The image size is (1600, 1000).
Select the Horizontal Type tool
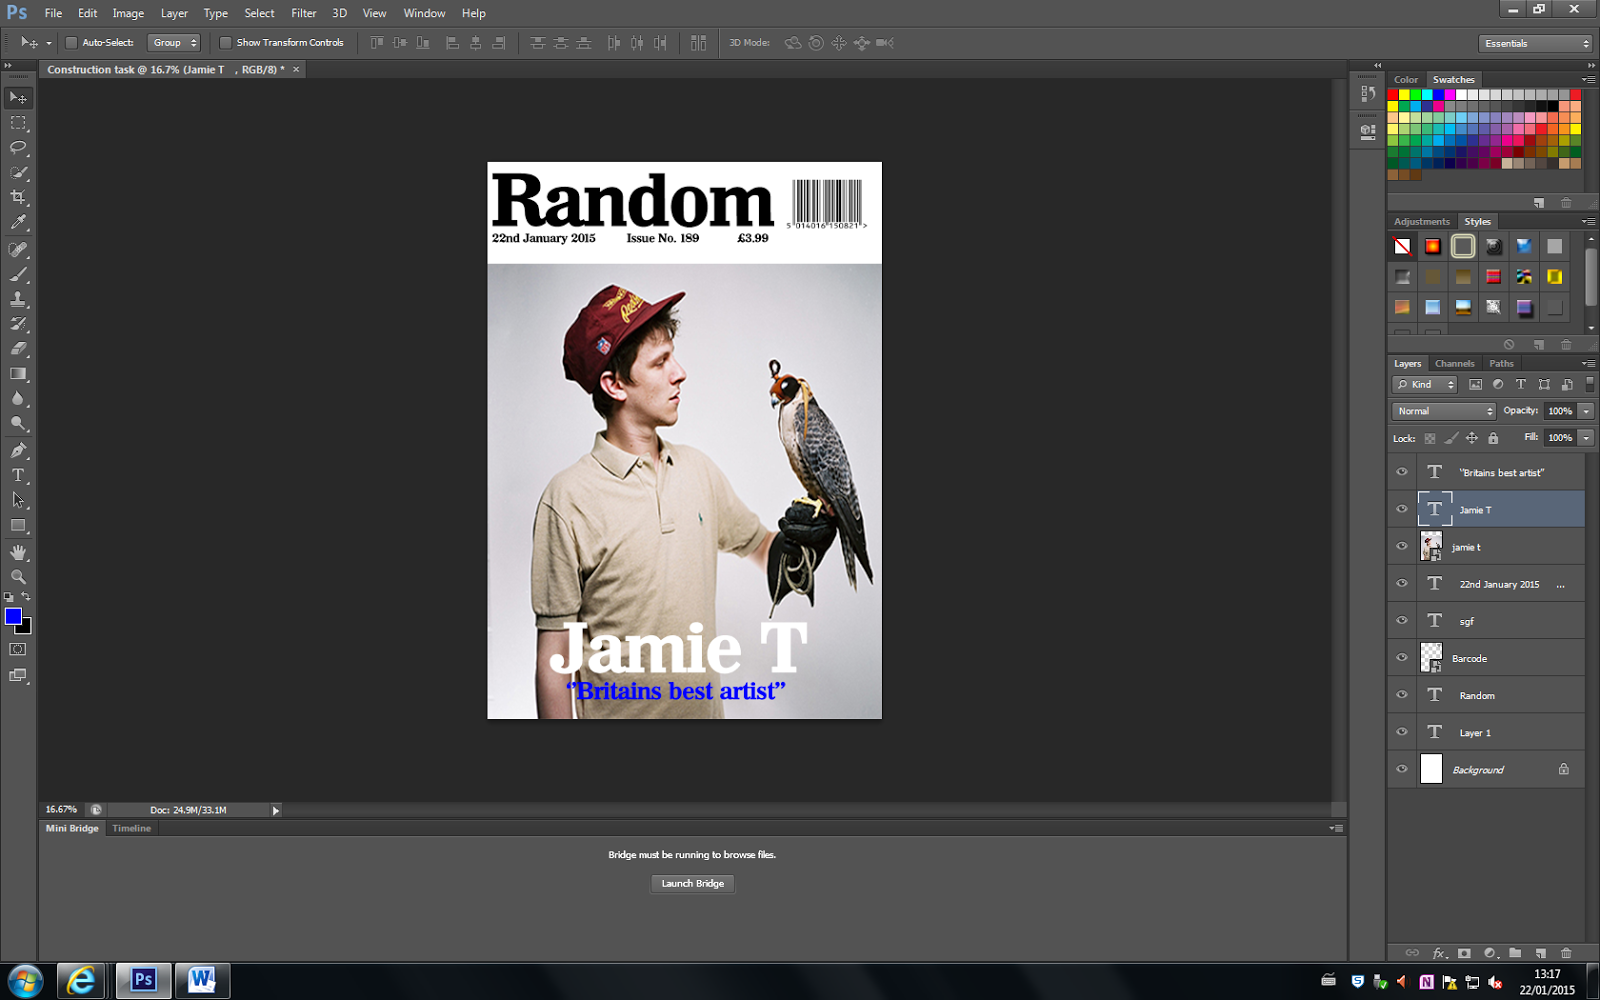click(x=18, y=476)
